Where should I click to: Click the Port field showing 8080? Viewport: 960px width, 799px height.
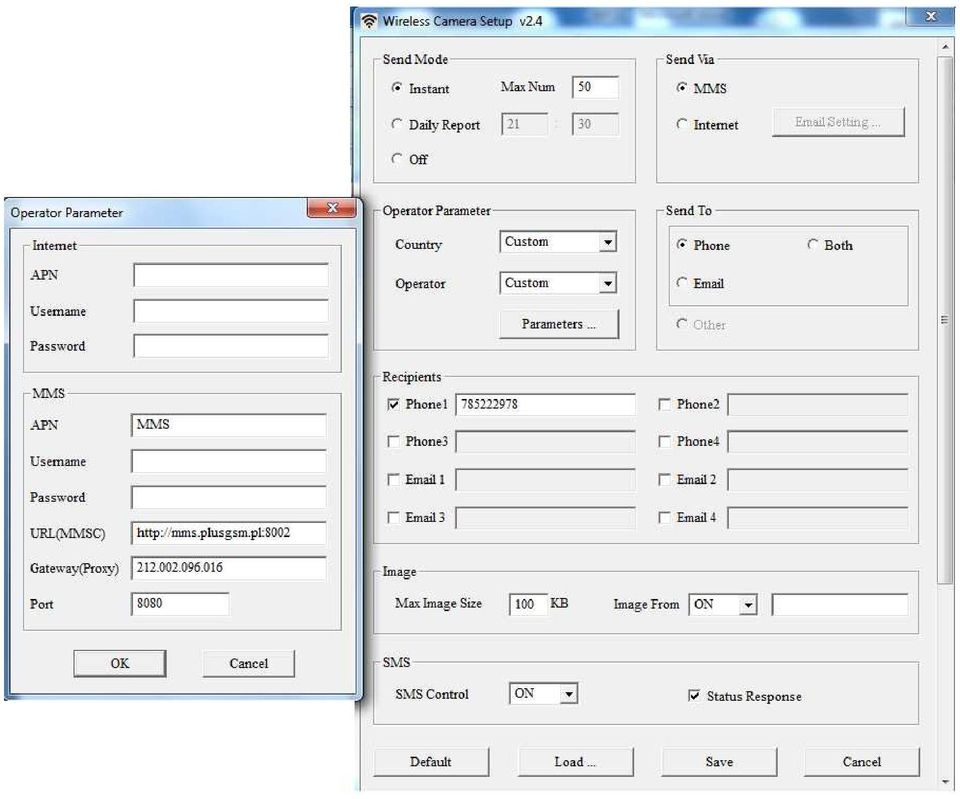click(x=180, y=604)
